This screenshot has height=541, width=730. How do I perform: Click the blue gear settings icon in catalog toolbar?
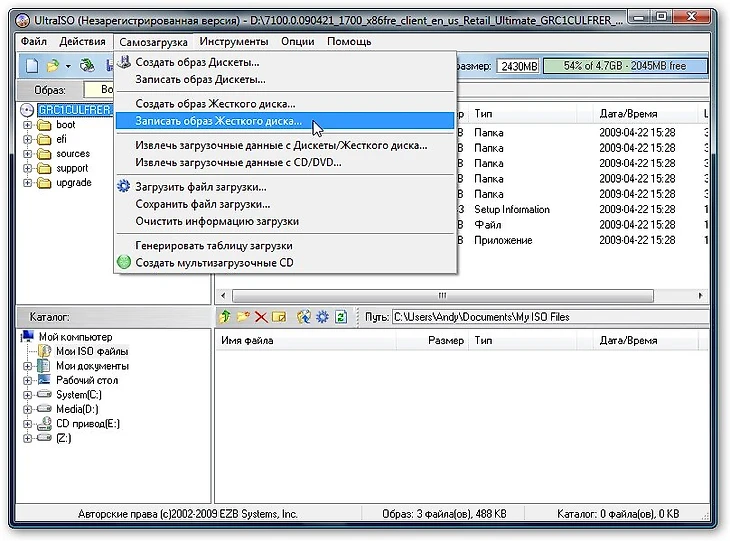322,317
